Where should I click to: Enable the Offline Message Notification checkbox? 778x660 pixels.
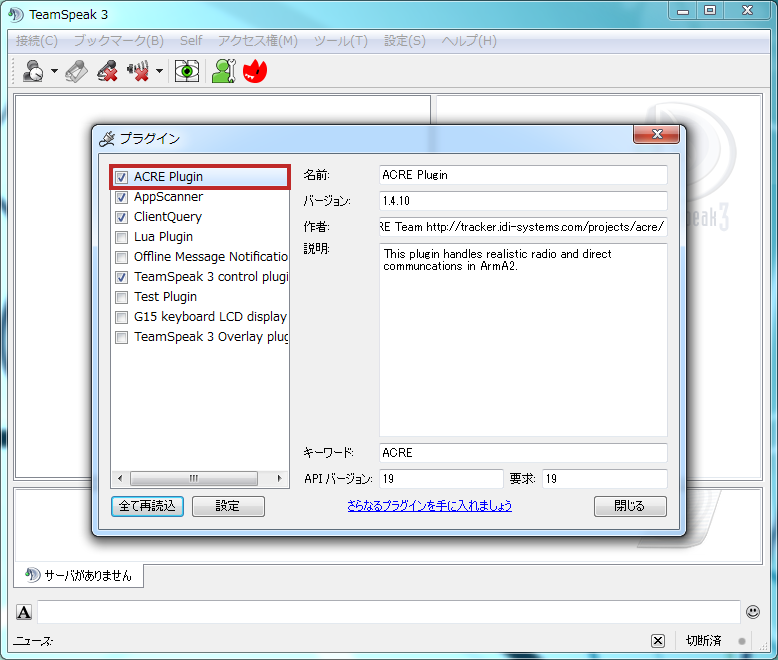122,257
